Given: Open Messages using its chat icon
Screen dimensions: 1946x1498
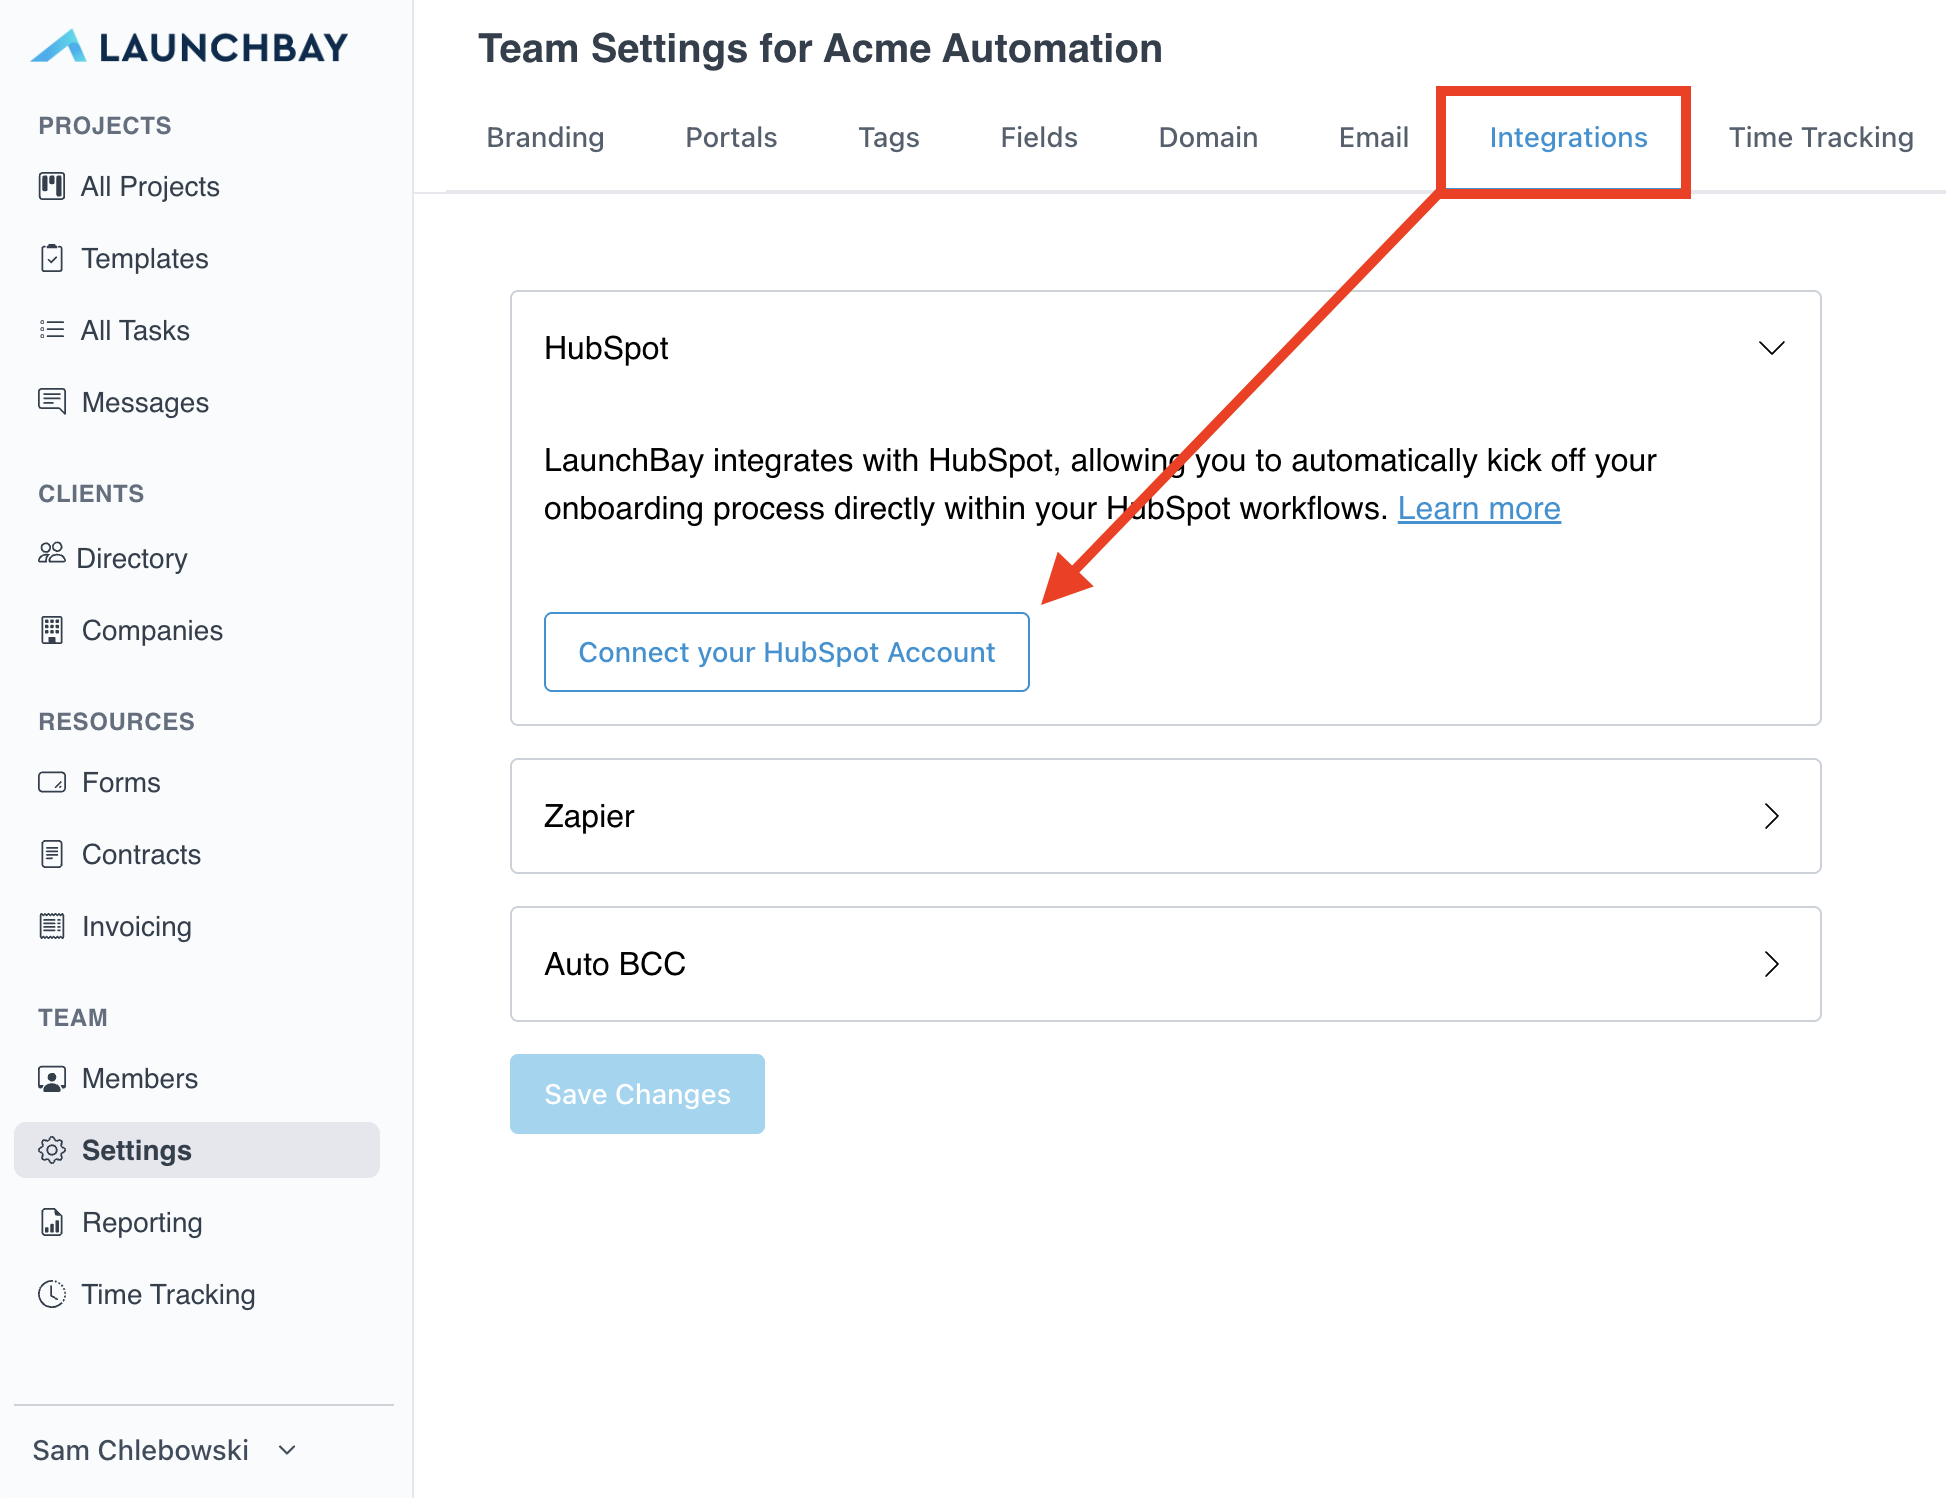Looking at the screenshot, I should pyautogui.click(x=51, y=402).
